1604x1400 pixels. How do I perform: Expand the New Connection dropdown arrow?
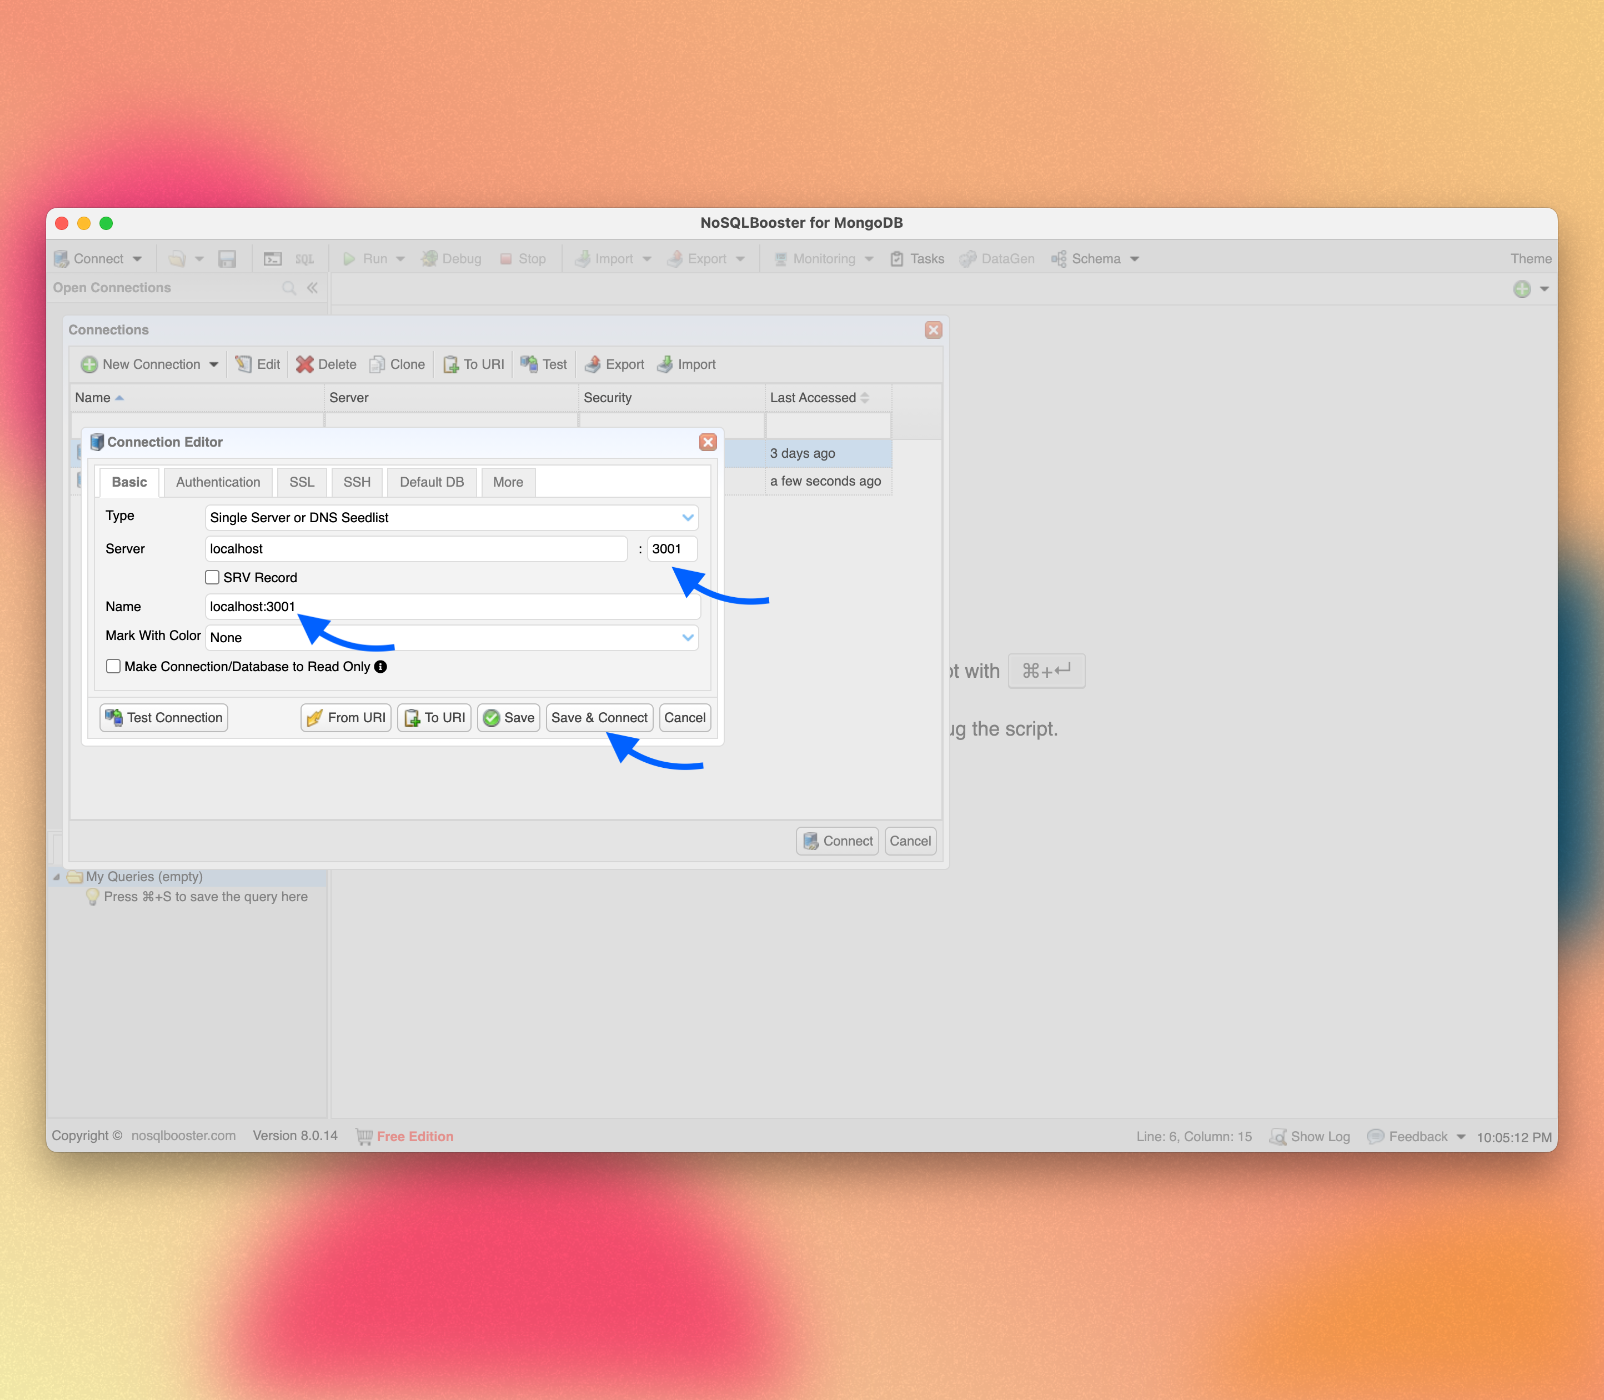coord(213,365)
